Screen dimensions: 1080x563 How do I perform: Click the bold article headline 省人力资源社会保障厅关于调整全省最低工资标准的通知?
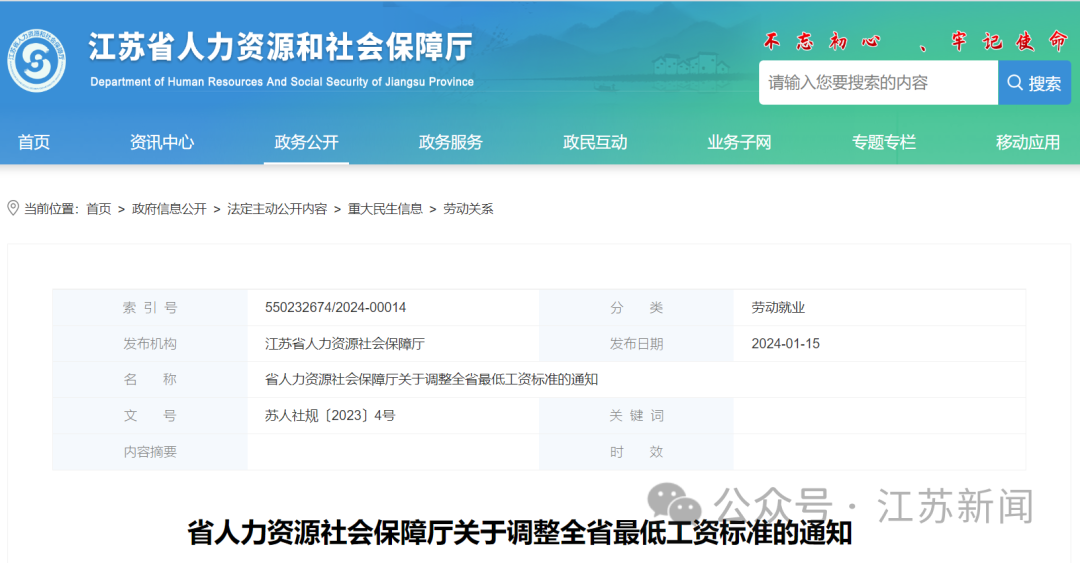pyautogui.click(x=520, y=533)
